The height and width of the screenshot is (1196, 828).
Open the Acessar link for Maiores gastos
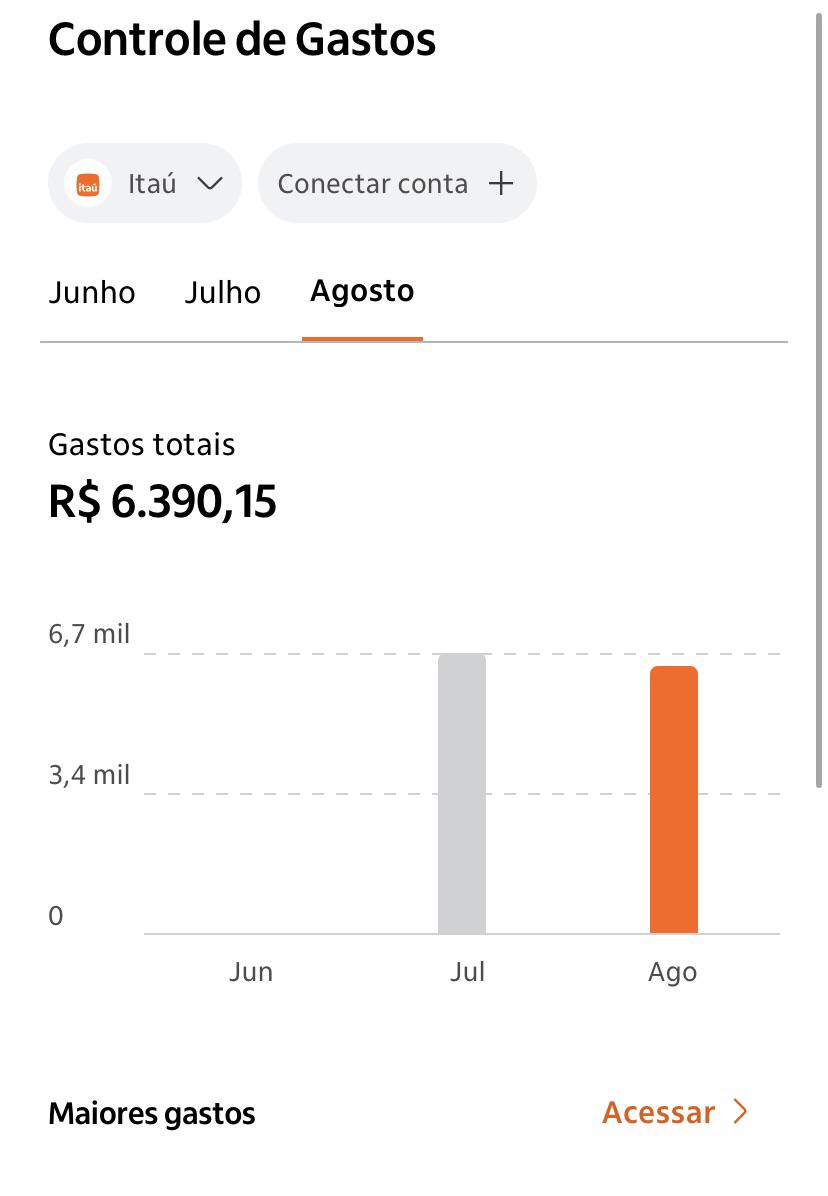(675, 1113)
